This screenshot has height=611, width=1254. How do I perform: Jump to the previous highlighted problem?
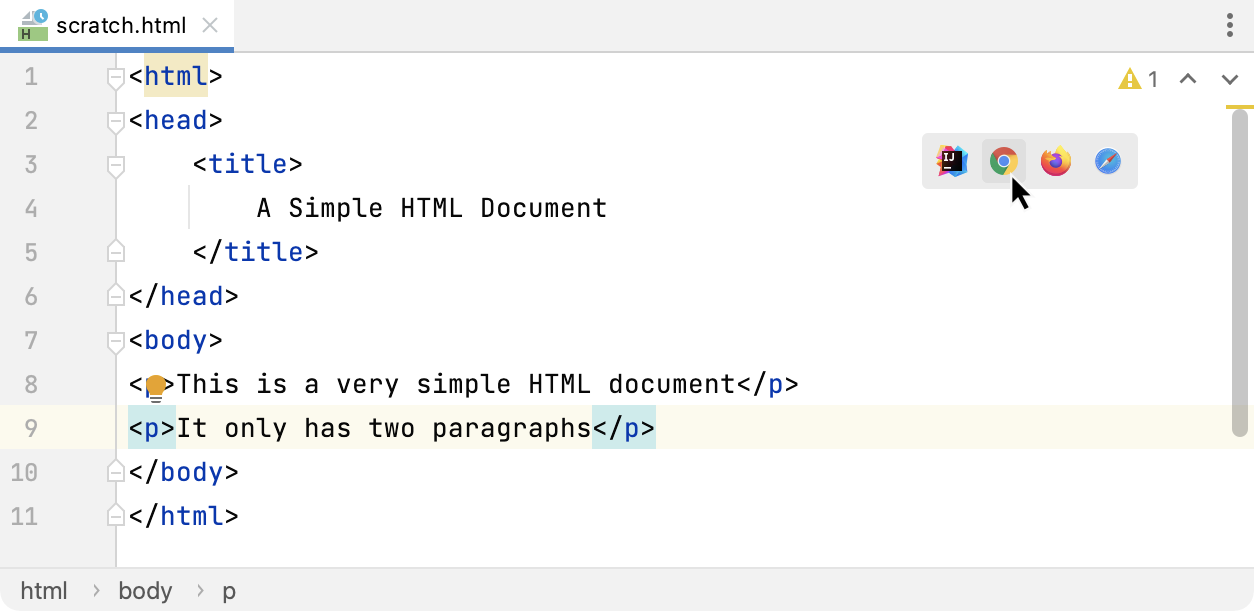(x=1188, y=78)
